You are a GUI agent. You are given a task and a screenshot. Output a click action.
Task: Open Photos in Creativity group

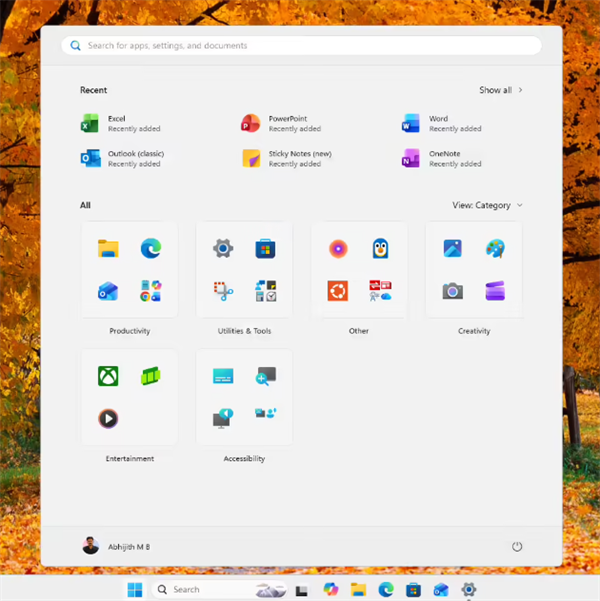tap(453, 248)
